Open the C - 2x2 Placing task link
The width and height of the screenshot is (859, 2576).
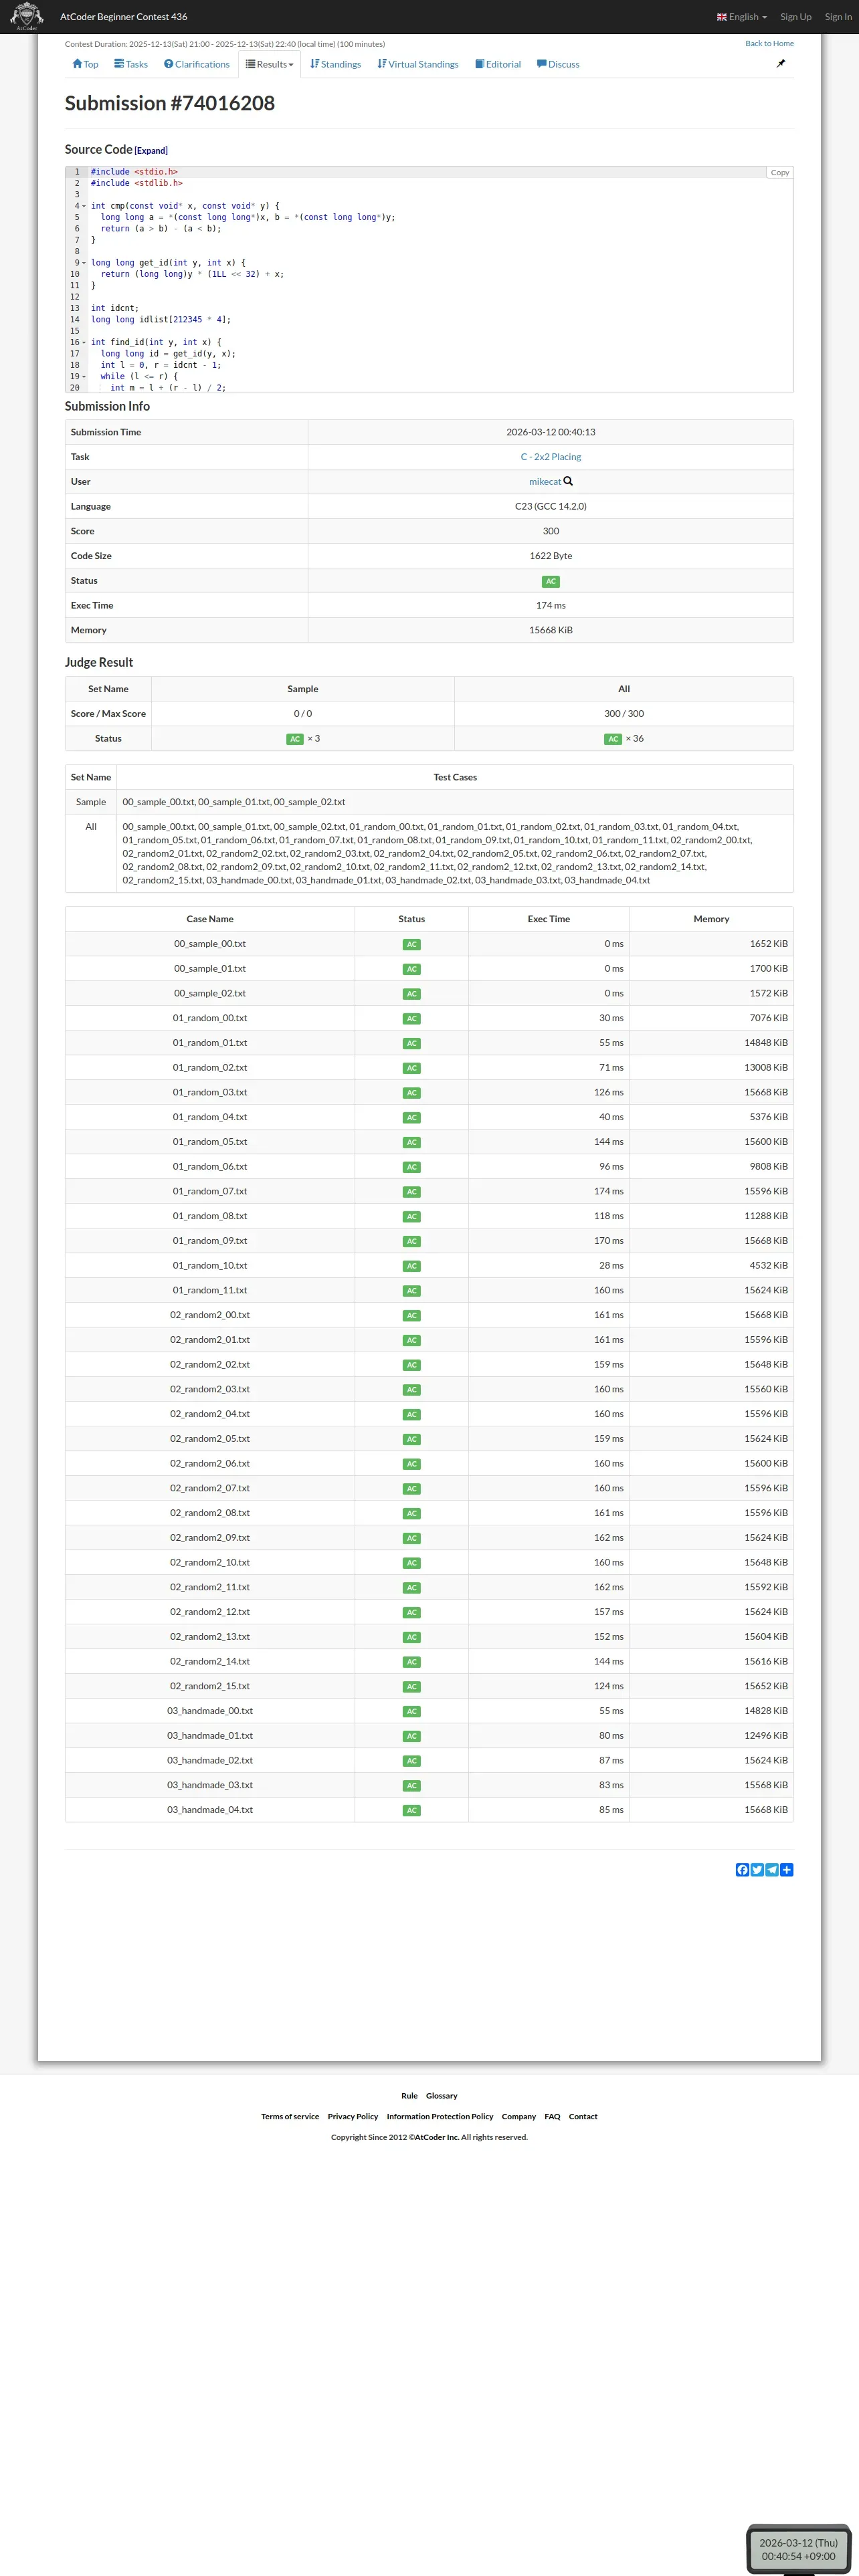pyautogui.click(x=550, y=457)
